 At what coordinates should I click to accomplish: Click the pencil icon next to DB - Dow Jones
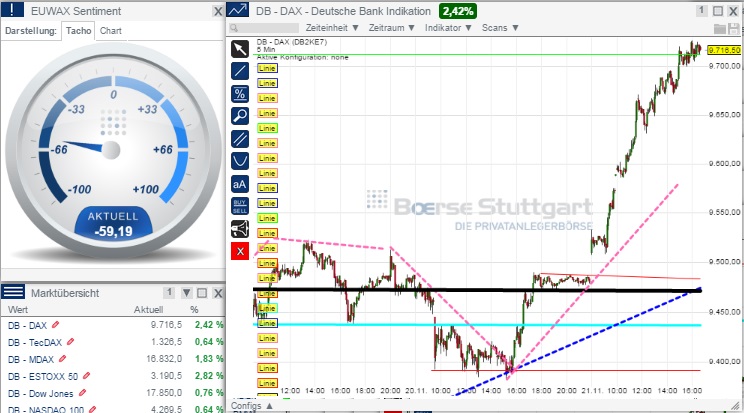pos(82,393)
